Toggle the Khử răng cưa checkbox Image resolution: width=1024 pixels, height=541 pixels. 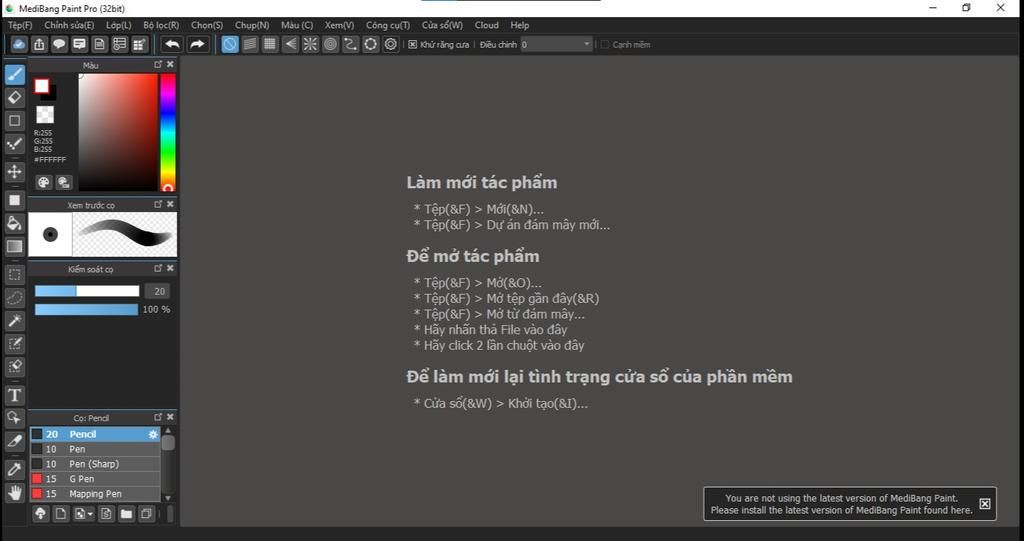coord(413,44)
